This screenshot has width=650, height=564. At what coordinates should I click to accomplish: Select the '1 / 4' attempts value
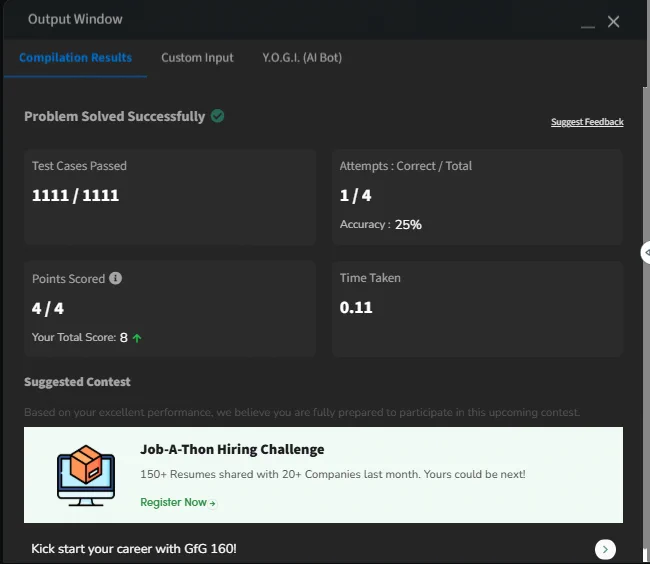point(356,195)
